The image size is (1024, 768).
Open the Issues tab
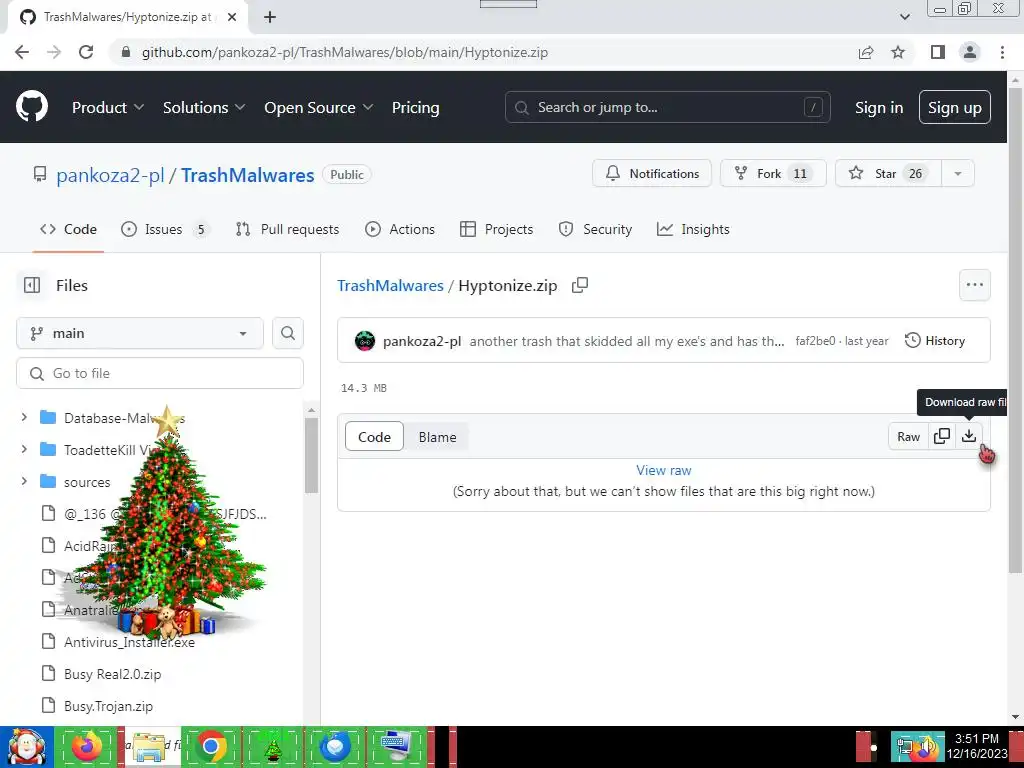pos(165,229)
